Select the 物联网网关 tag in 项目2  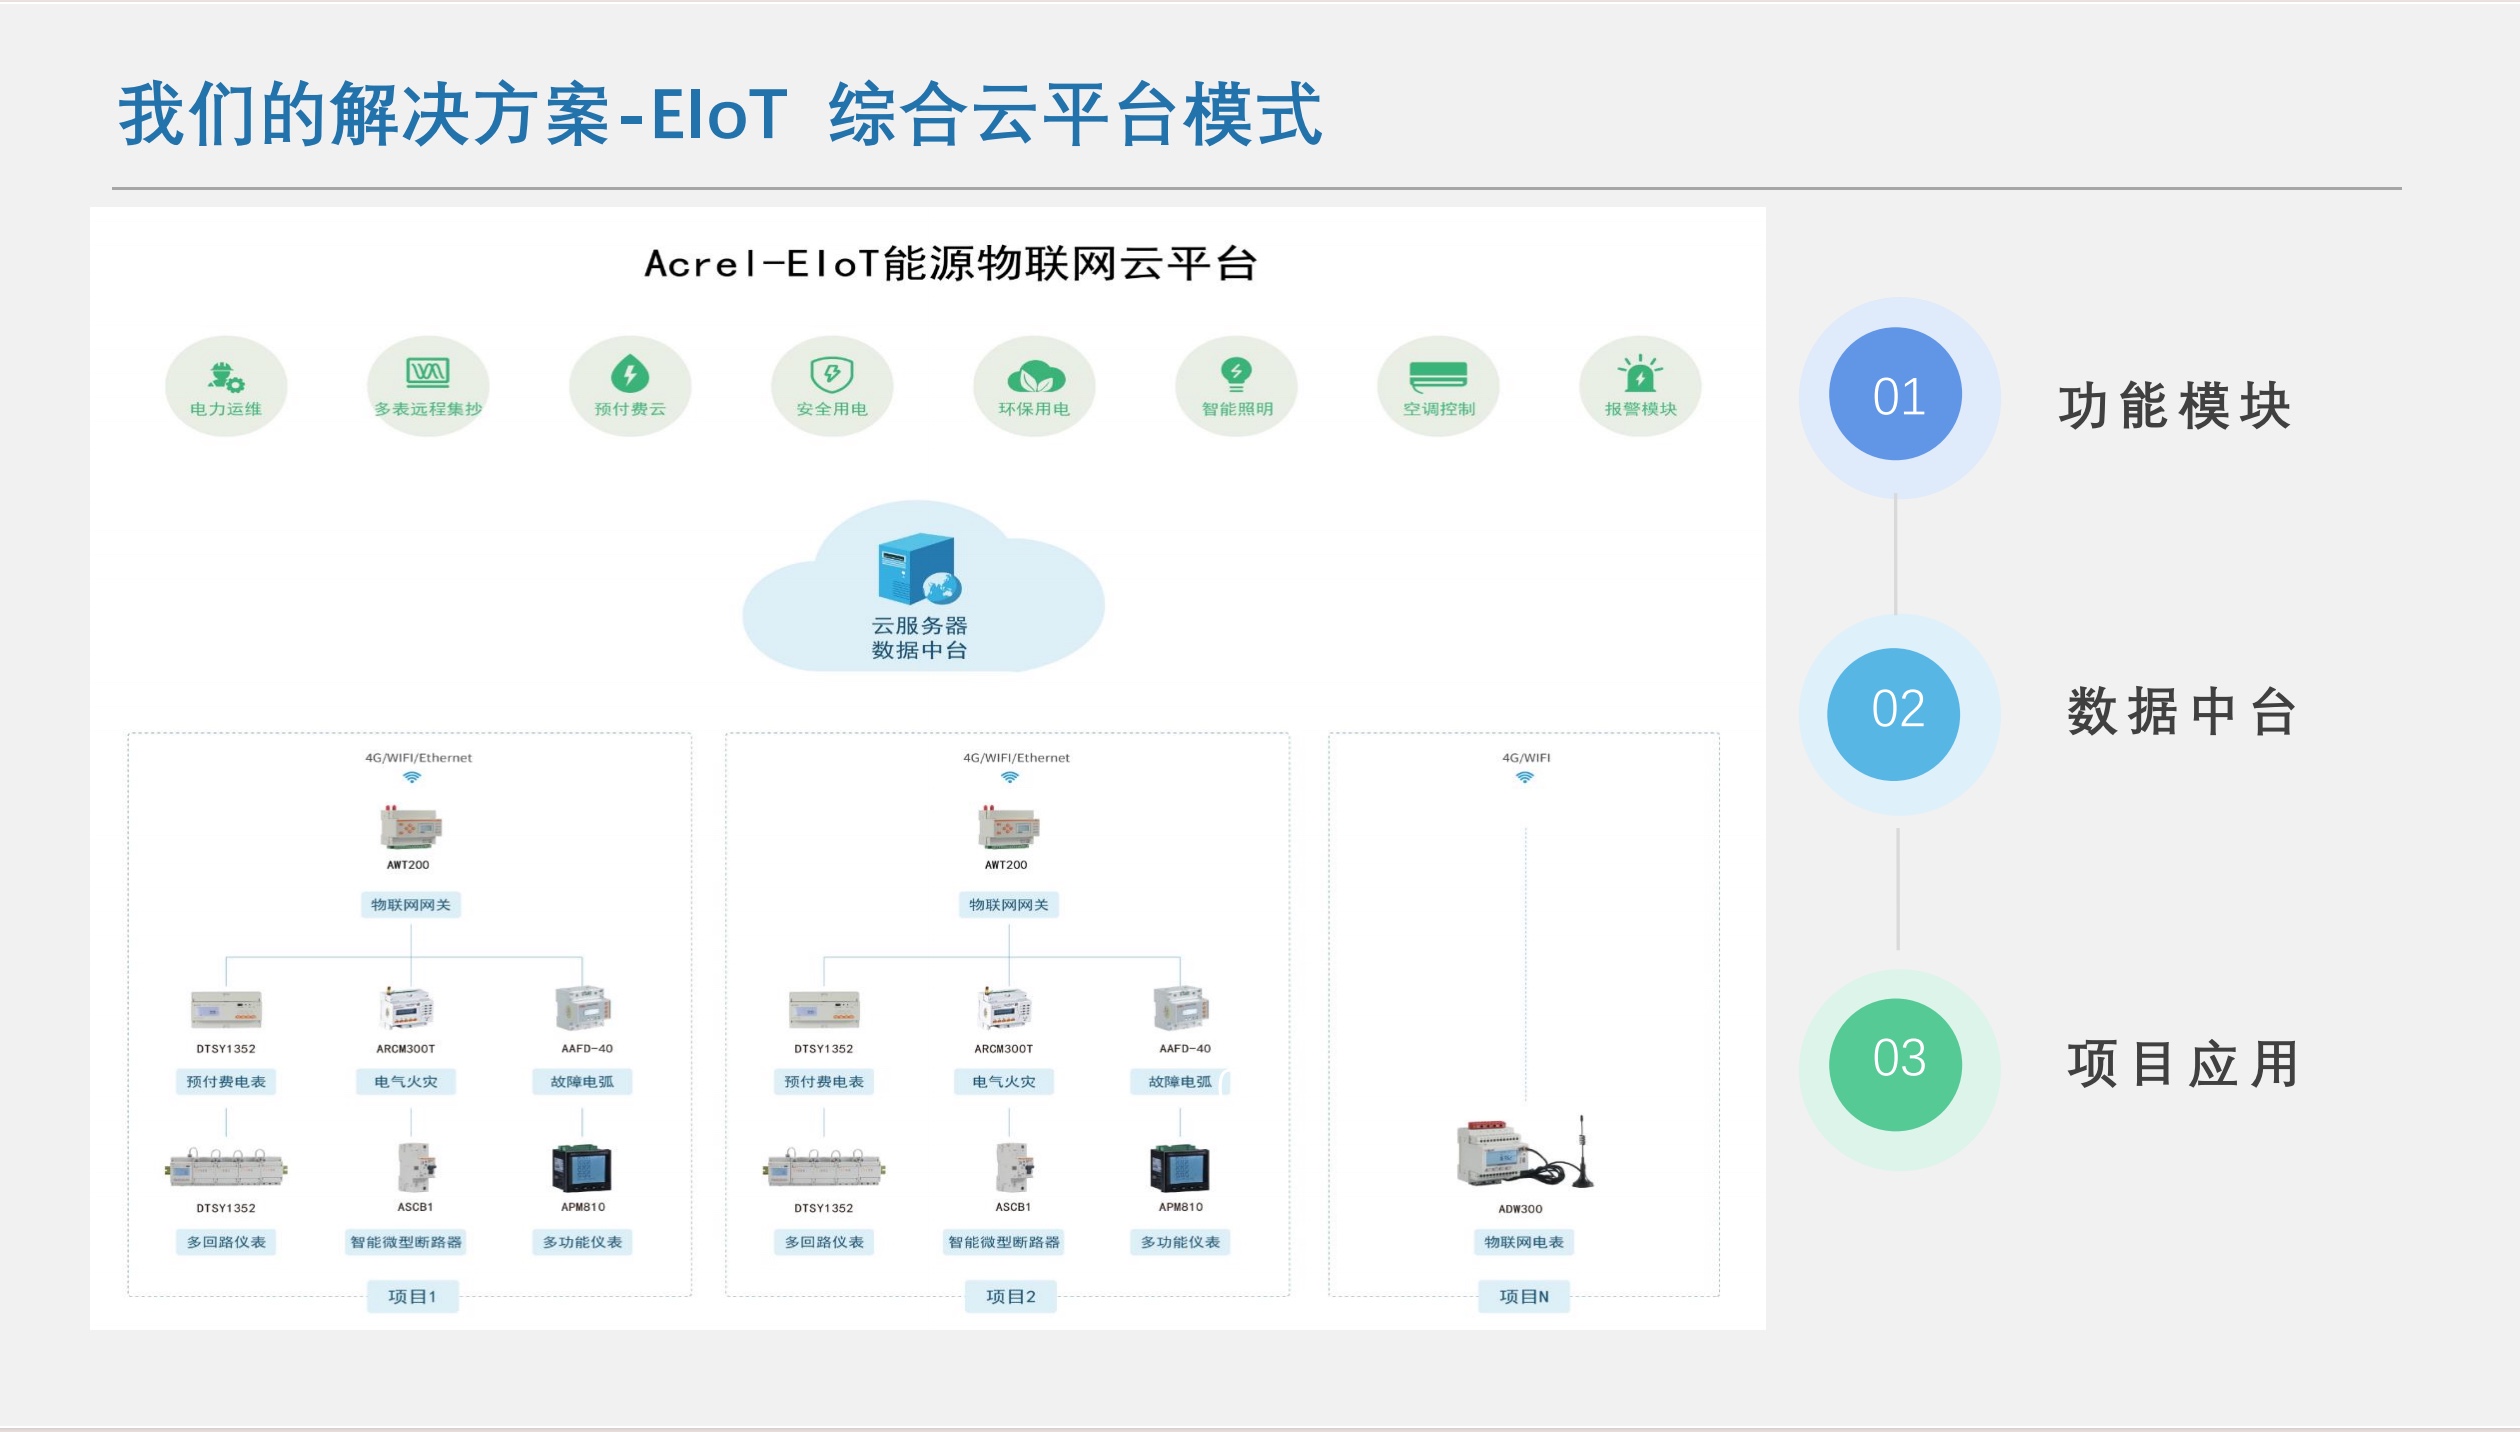tap(1009, 905)
